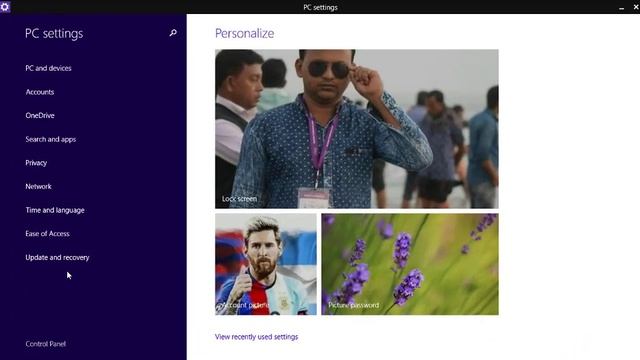The height and width of the screenshot is (360, 640).
Task: Minimize the PC settings window
Action: click(x=621, y=7)
